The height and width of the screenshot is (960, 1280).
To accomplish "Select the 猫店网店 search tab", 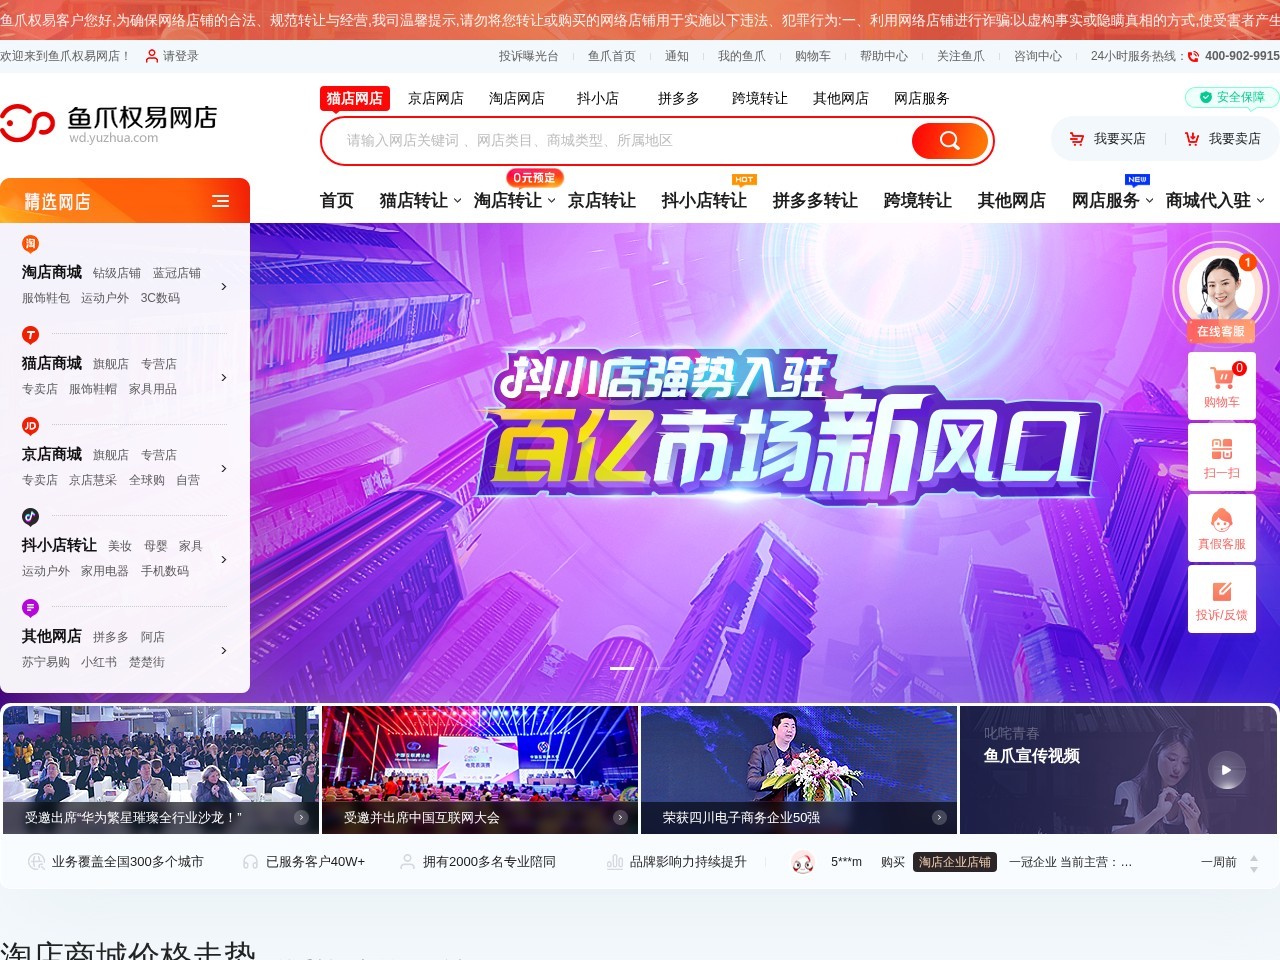I will point(354,98).
